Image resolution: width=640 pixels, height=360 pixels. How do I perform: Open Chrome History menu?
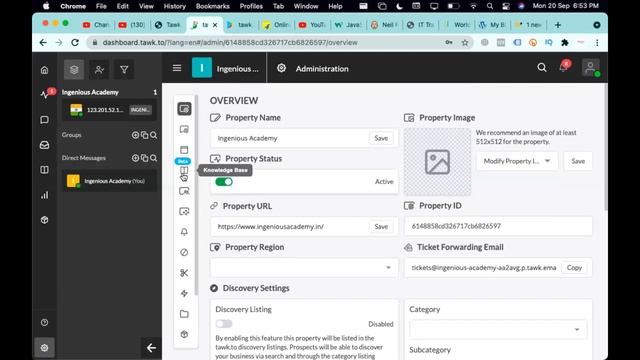[x=174, y=6]
